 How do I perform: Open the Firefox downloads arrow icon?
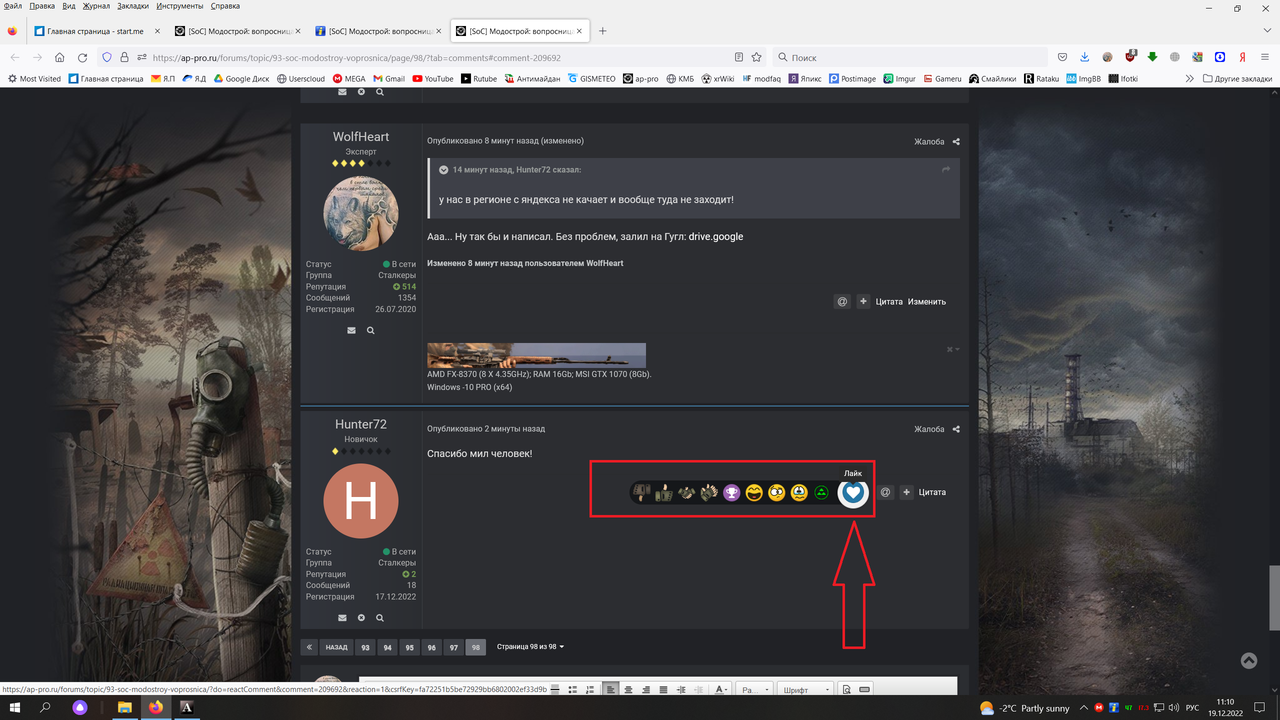[x=1085, y=57]
